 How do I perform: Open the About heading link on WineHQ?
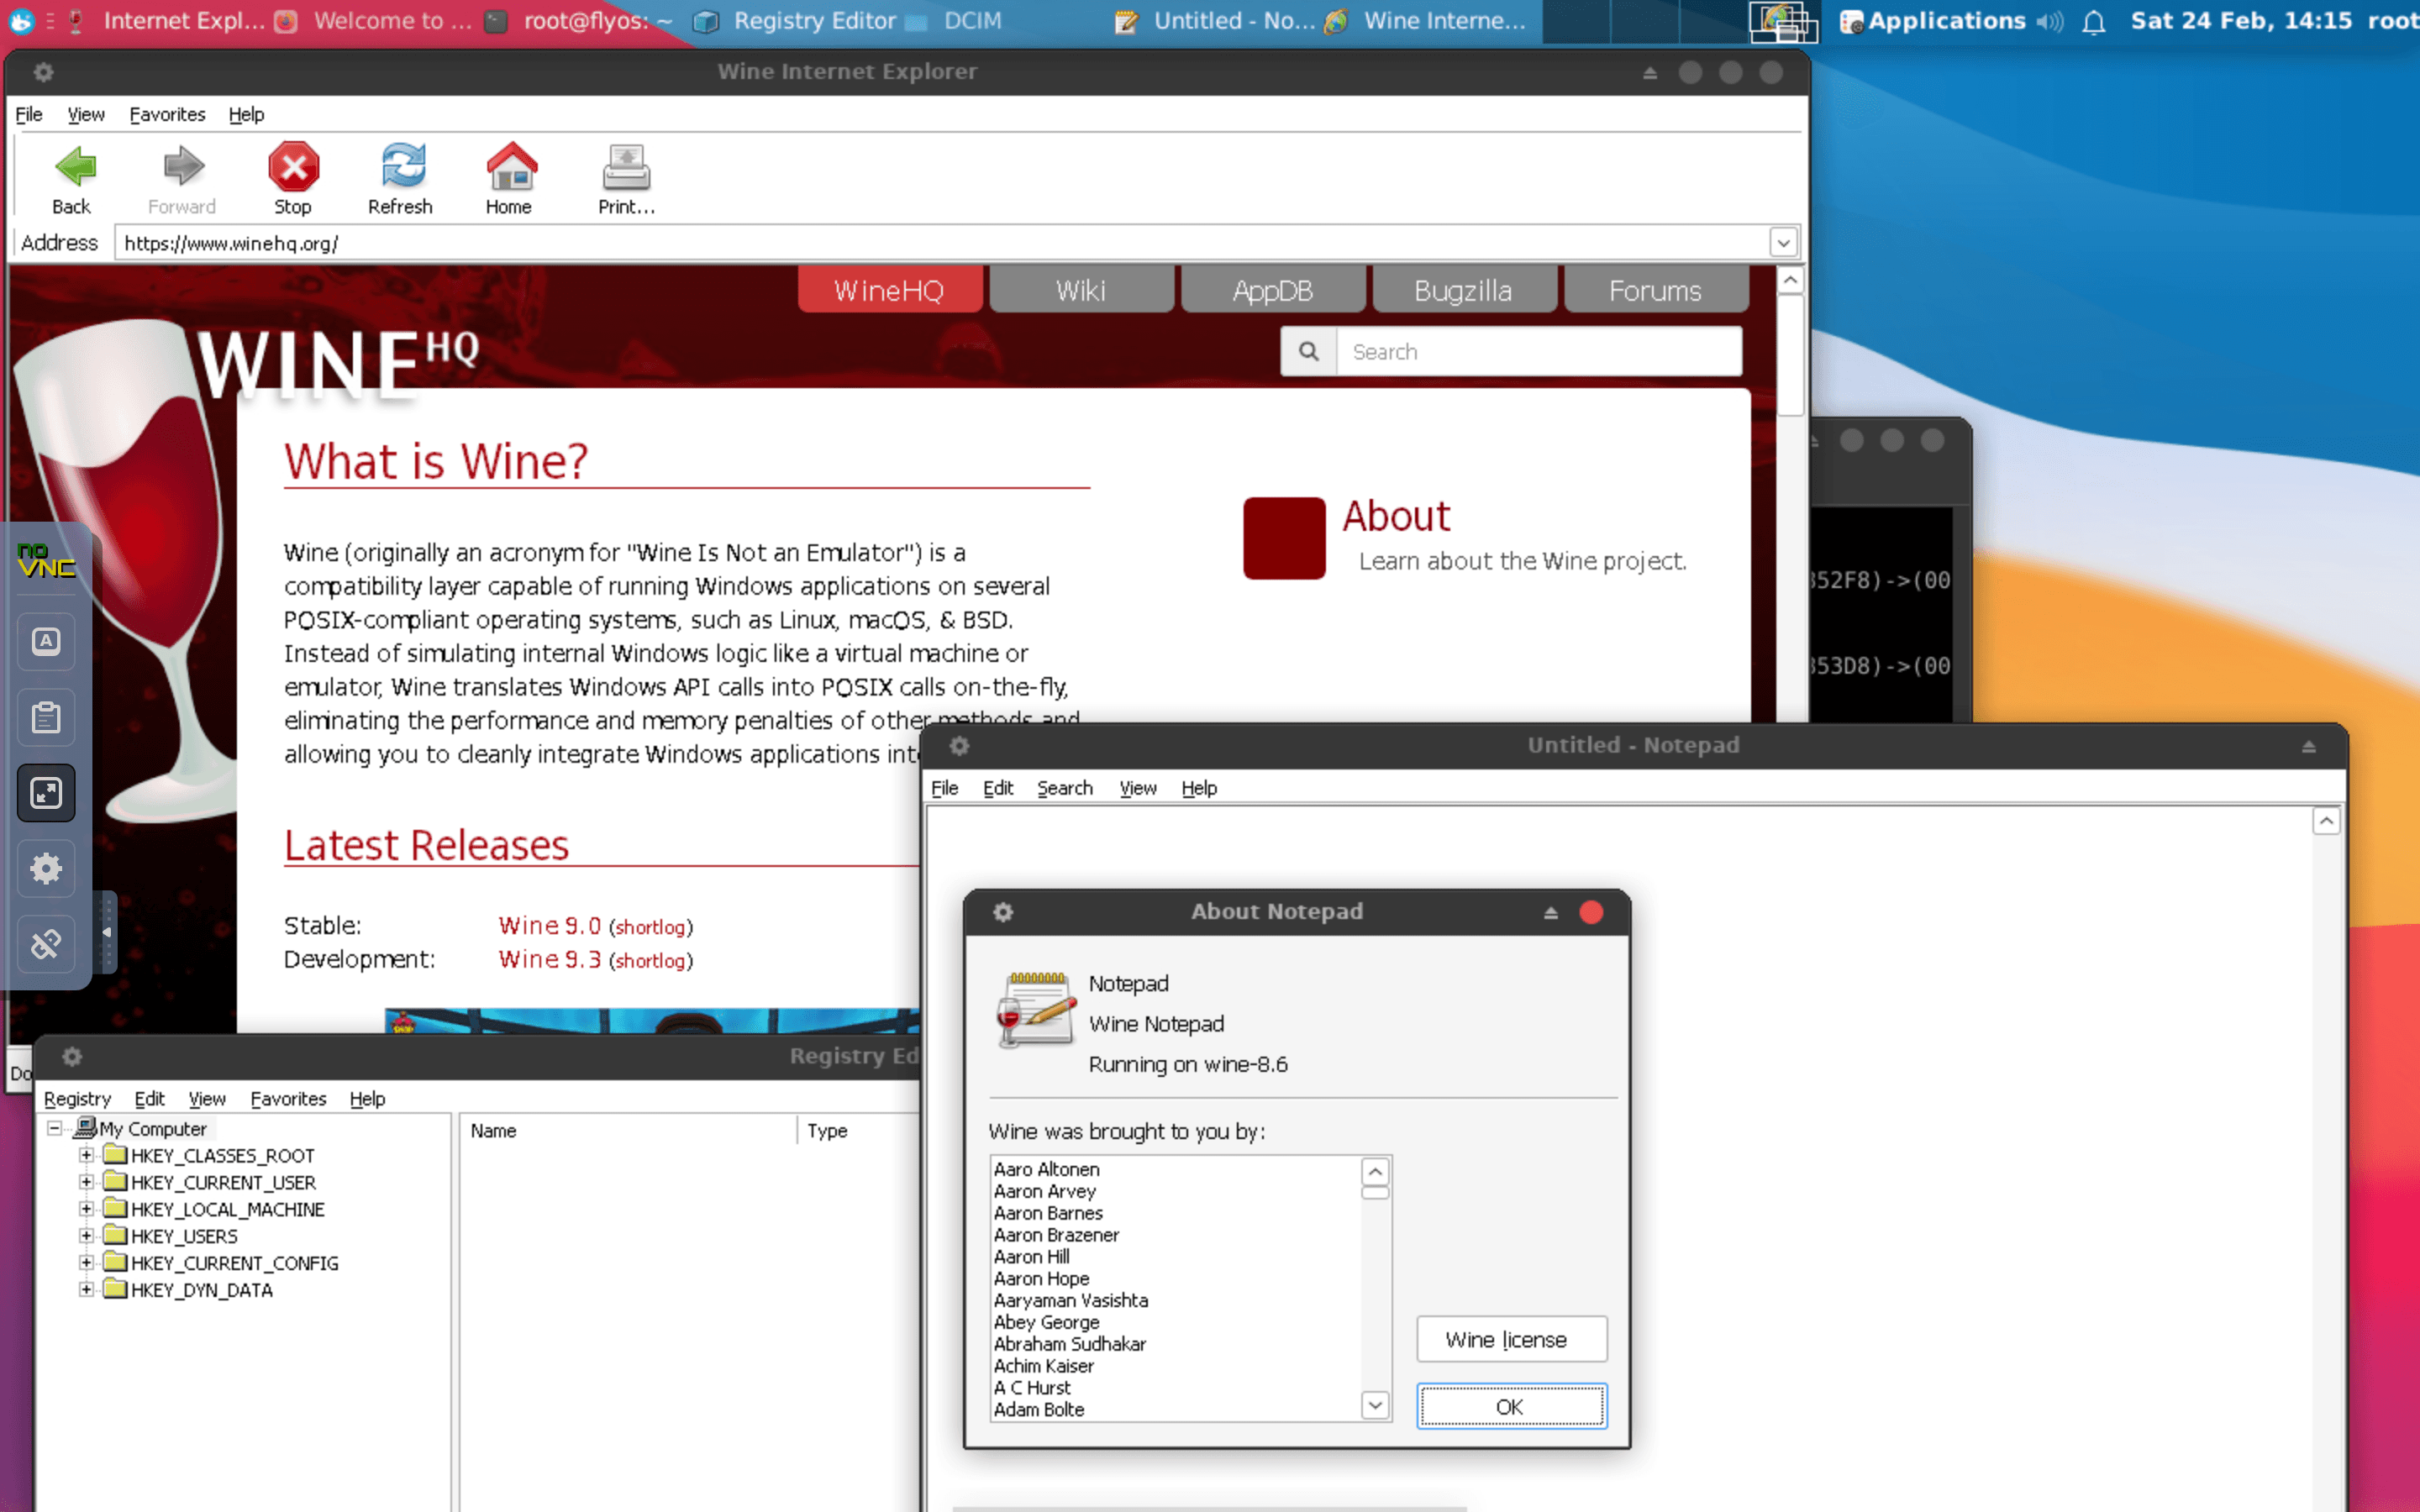(1396, 516)
